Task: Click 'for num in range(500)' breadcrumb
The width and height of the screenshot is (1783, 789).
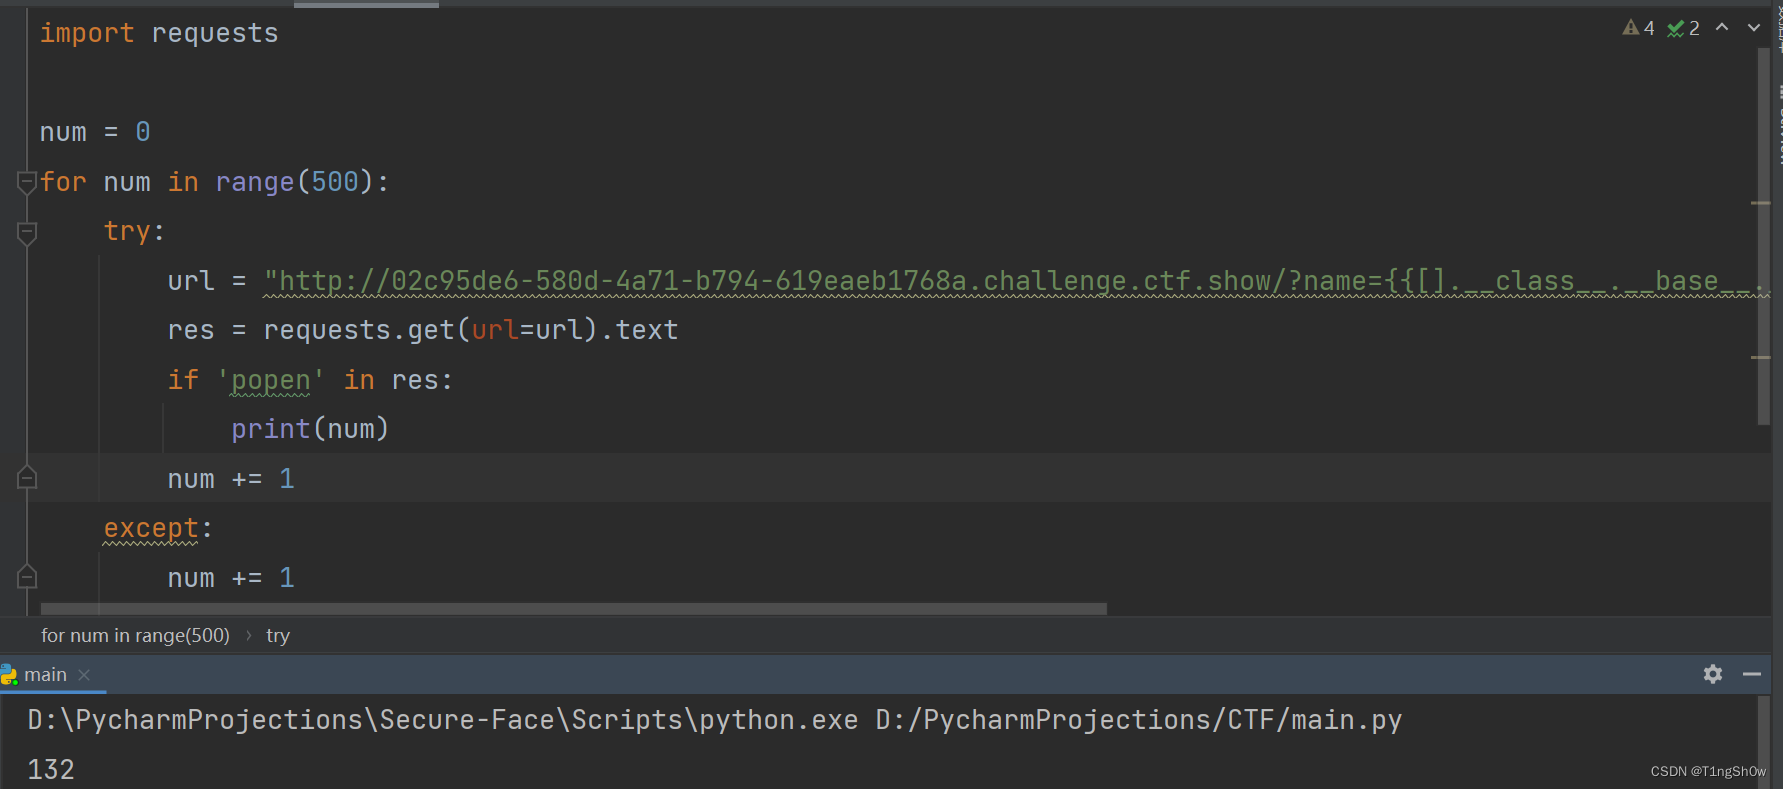Action: pos(135,635)
